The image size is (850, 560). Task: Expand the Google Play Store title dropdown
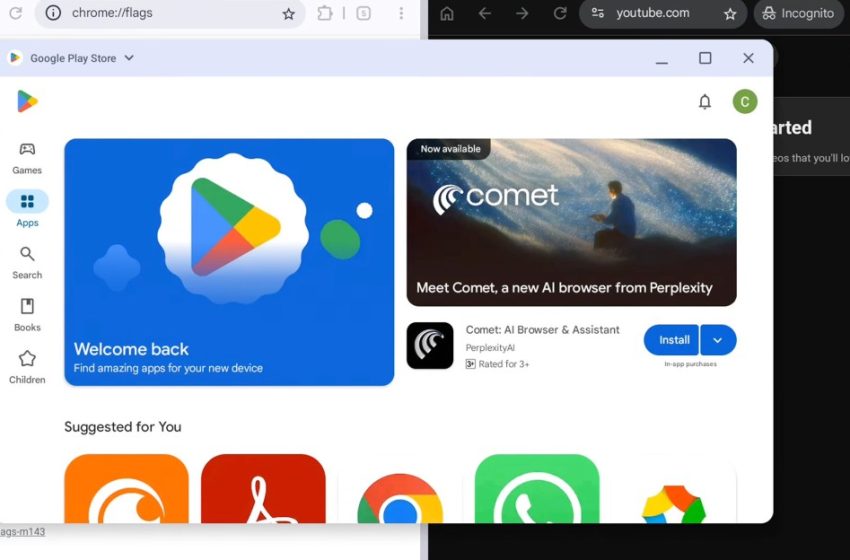(129, 57)
